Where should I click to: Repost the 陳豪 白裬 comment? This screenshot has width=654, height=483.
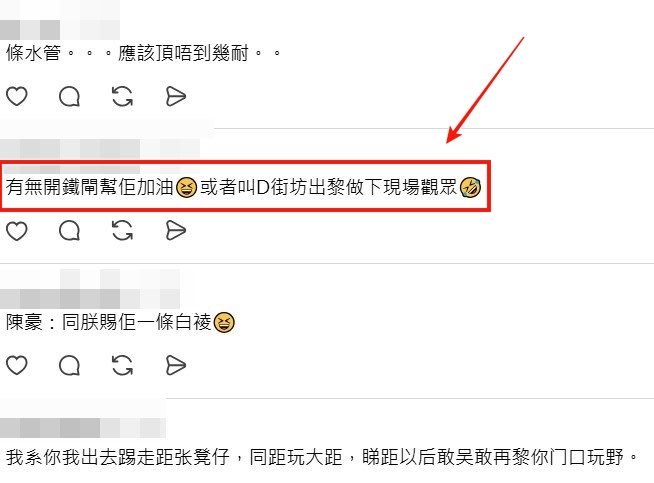click(122, 365)
